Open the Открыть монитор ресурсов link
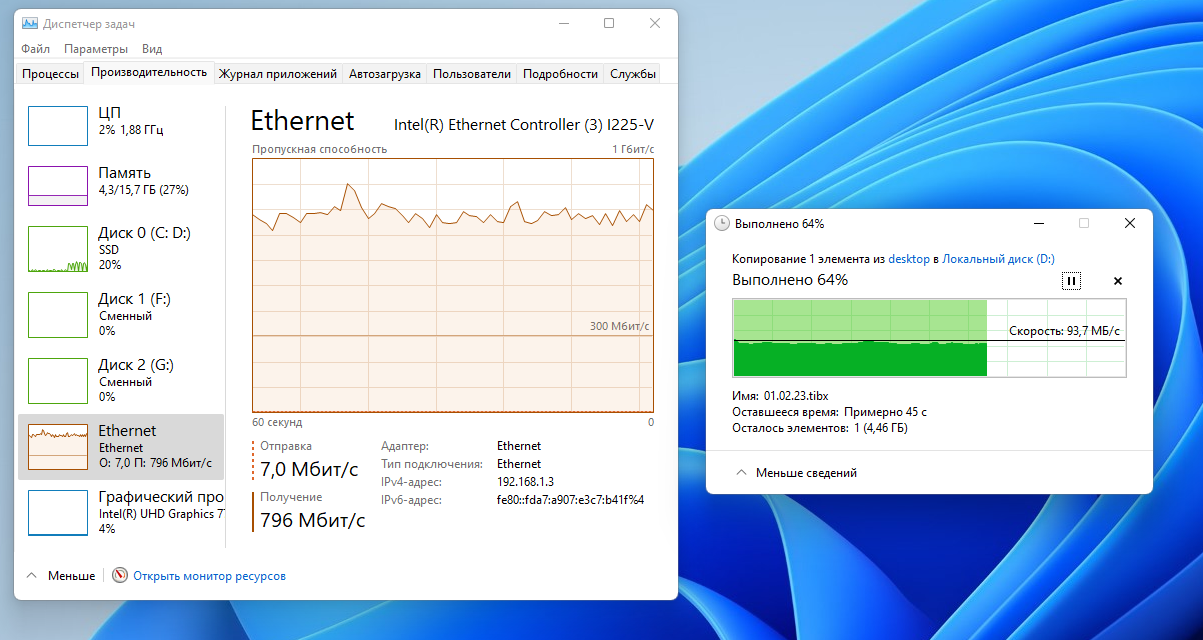 (210, 576)
